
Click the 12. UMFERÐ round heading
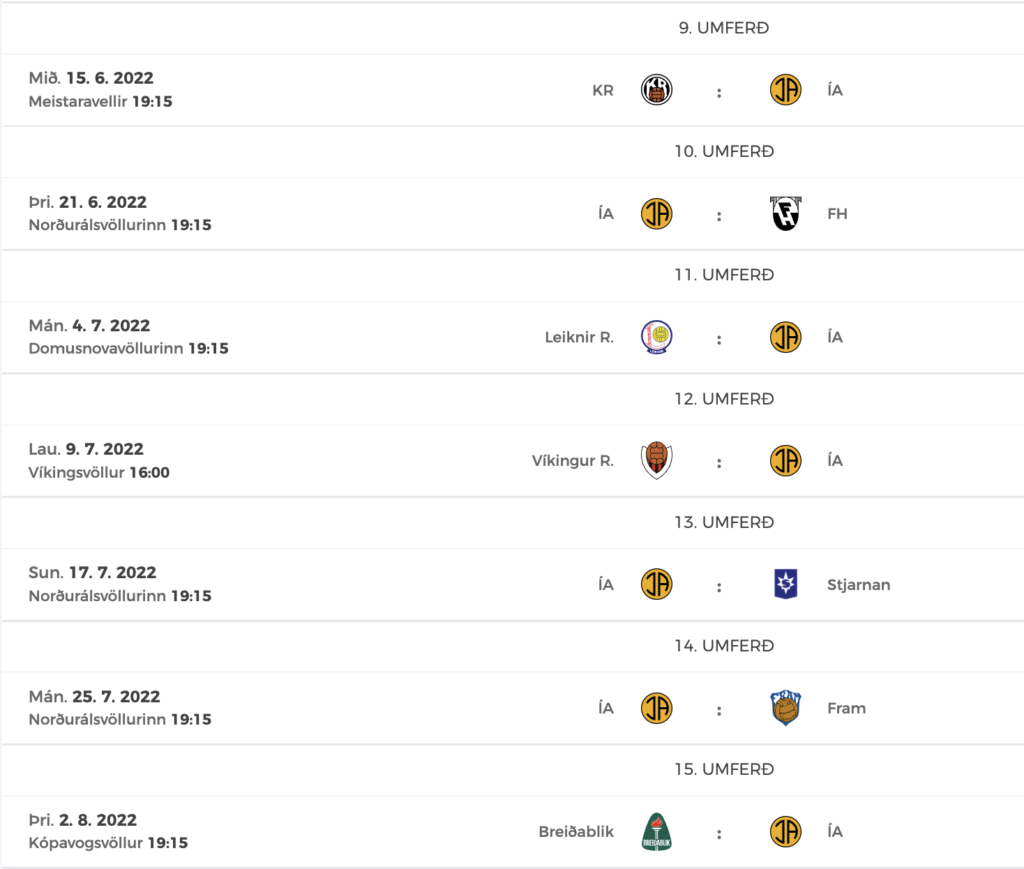[x=724, y=399]
